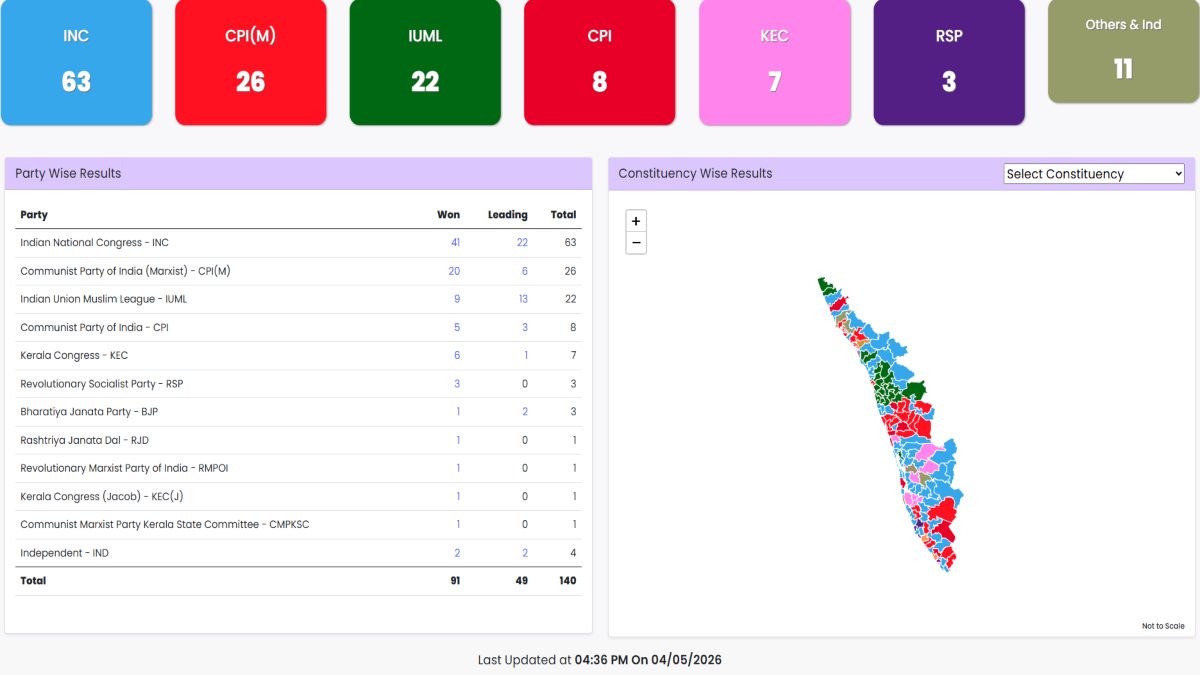
Task: Open Independent leading count 2
Action: (x=525, y=553)
